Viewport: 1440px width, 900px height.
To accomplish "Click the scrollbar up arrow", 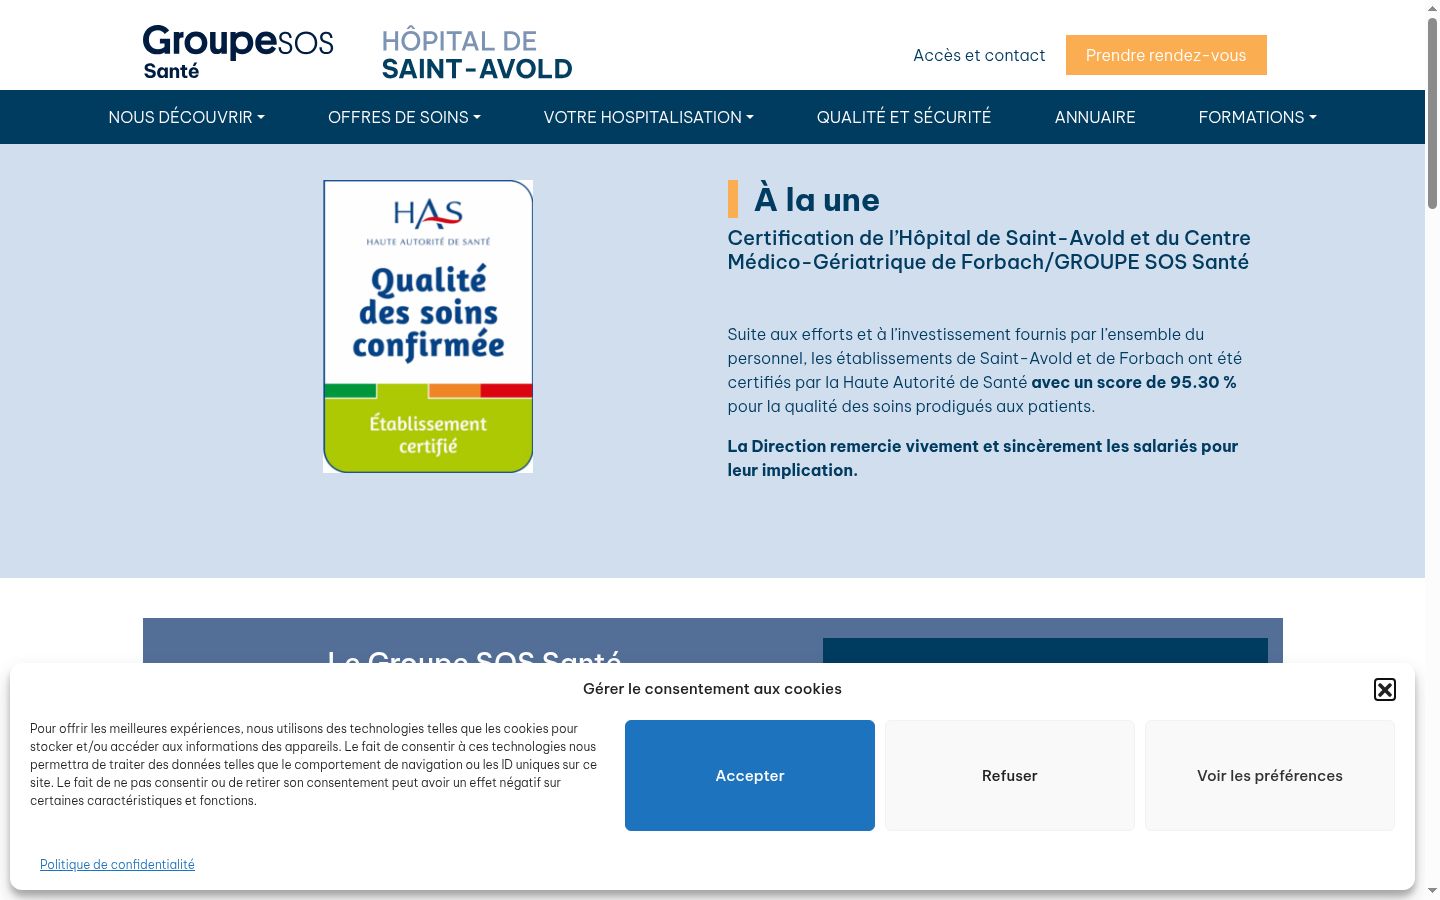I will [1432, 7].
